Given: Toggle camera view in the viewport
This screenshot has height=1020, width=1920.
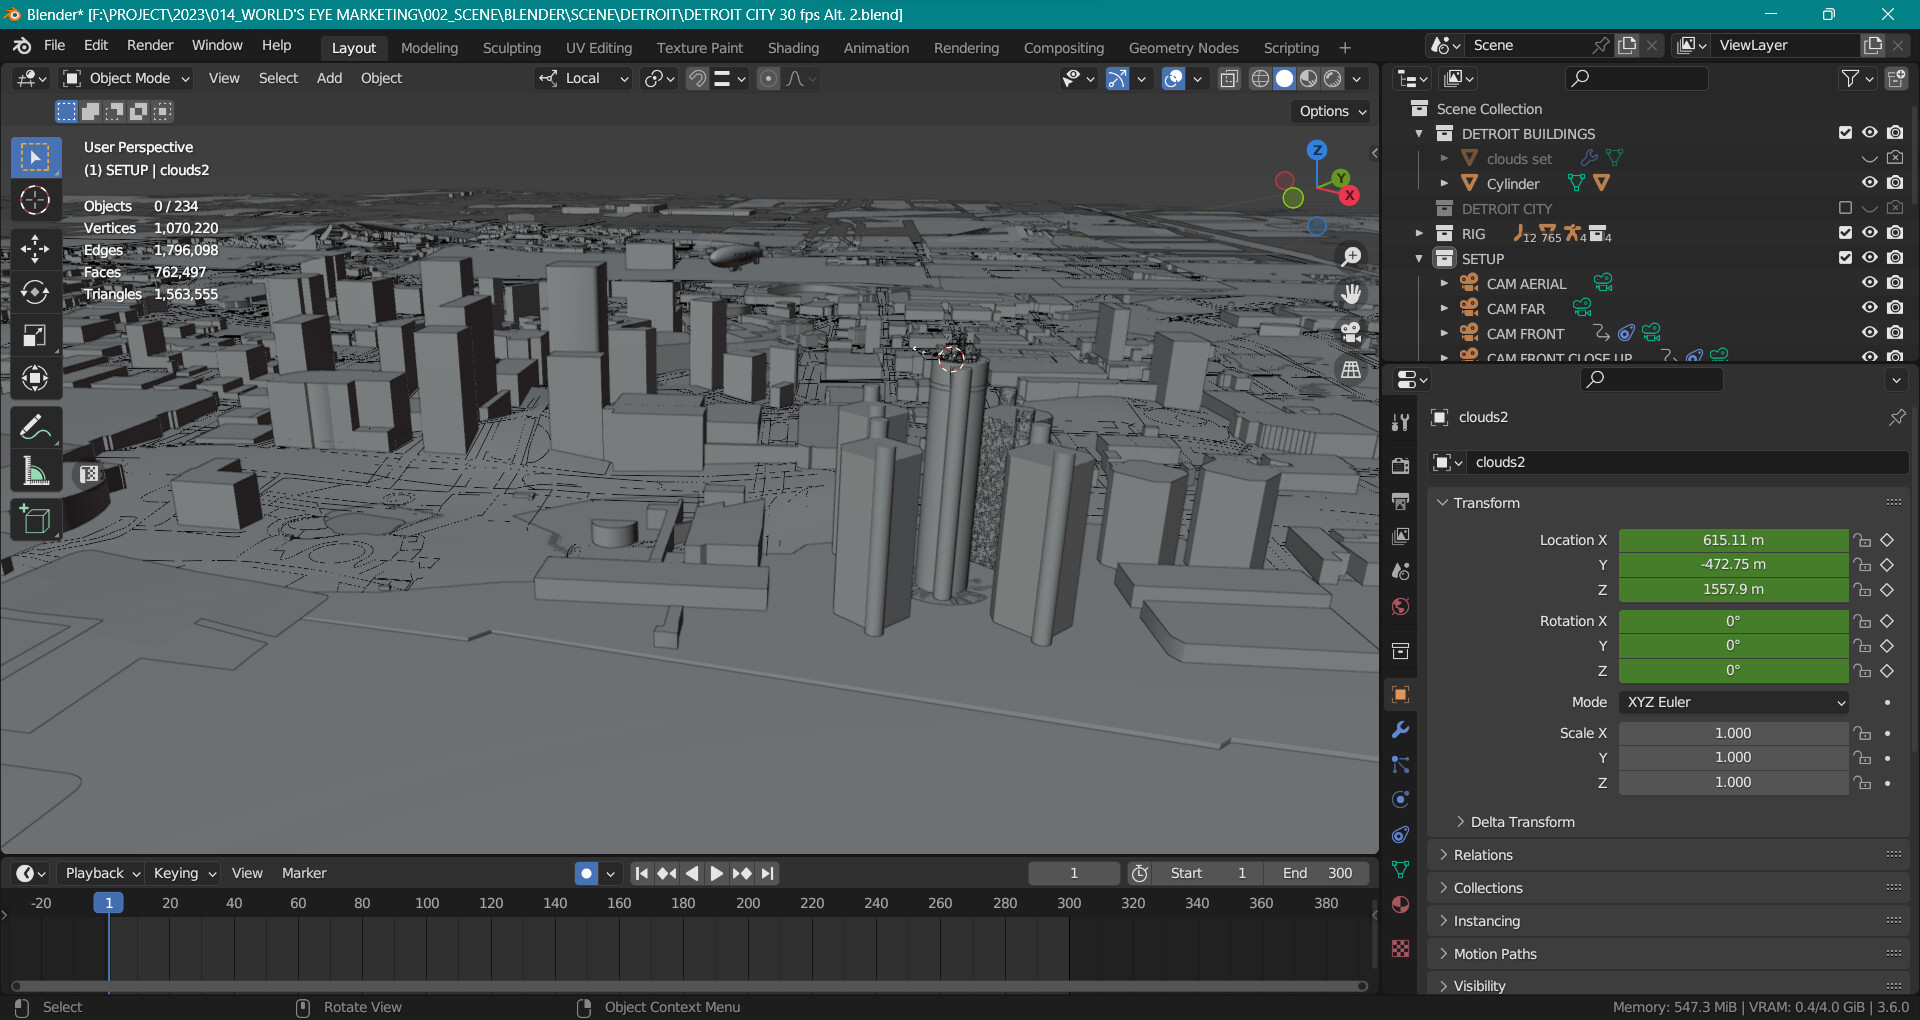Looking at the screenshot, I should click(1351, 332).
